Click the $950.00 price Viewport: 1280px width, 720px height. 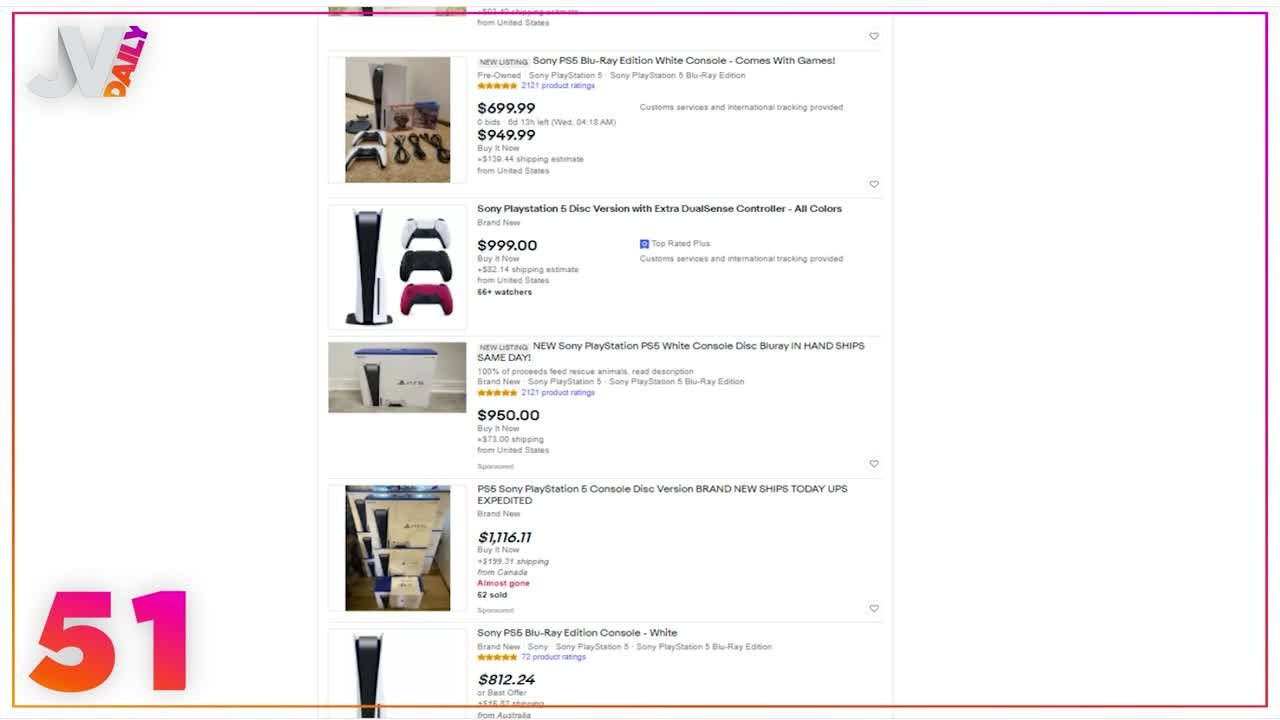click(508, 415)
